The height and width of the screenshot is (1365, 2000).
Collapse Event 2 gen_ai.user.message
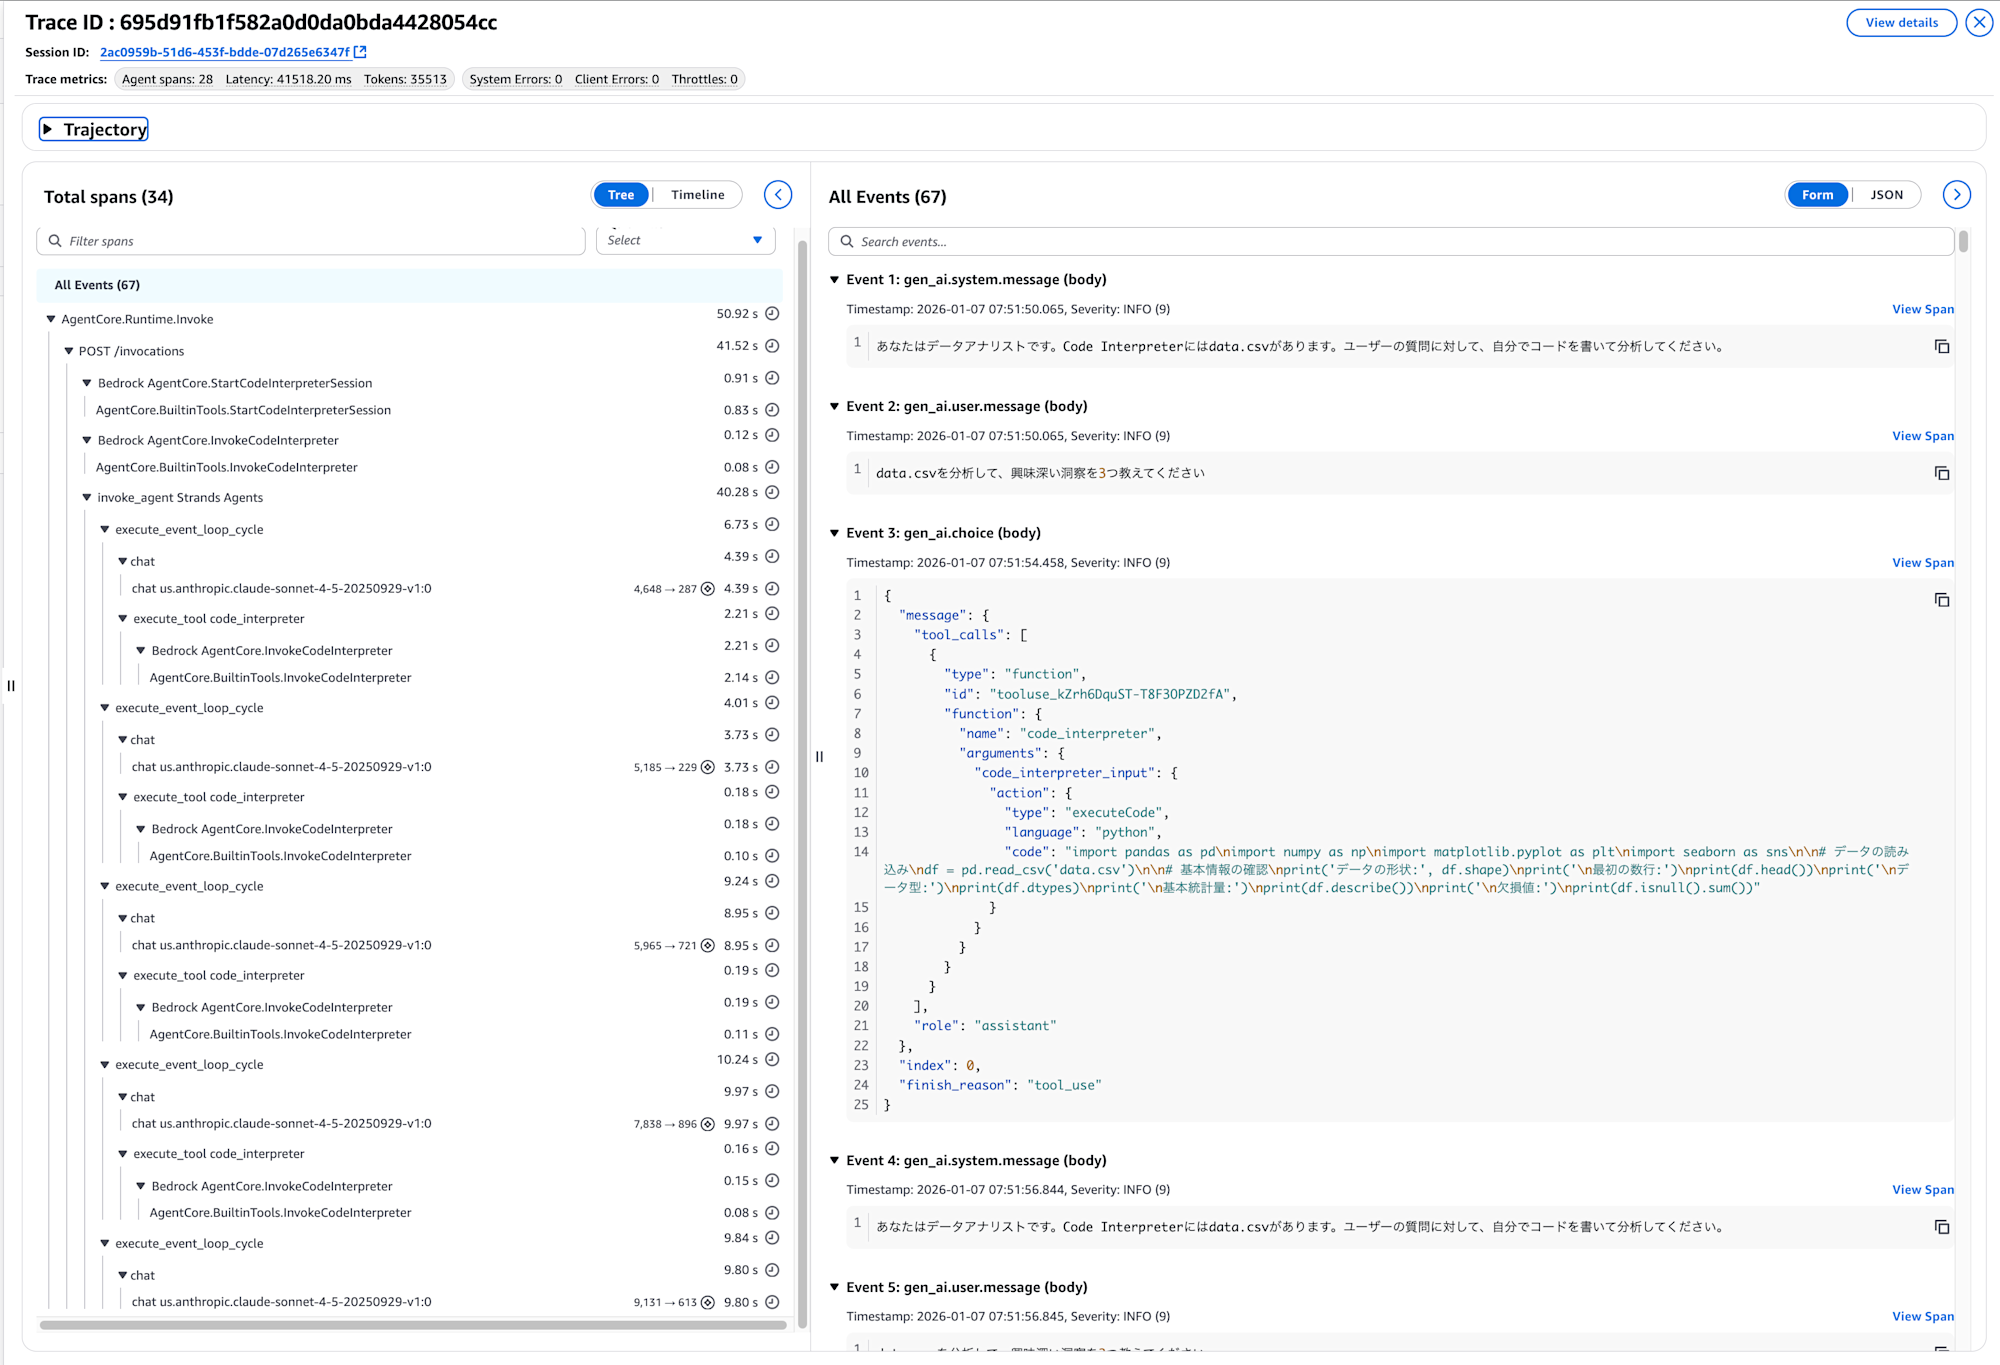coord(834,406)
